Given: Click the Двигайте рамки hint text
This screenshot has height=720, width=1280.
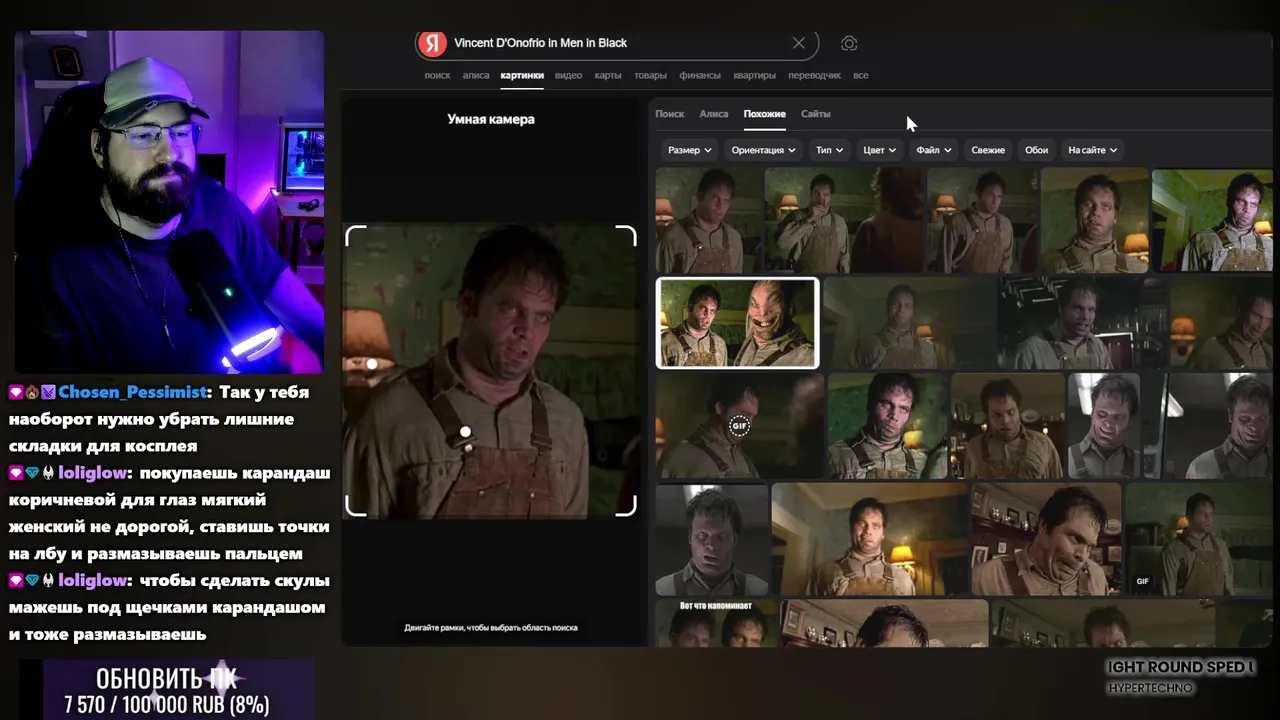Looking at the screenshot, I should tap(491, 628).
